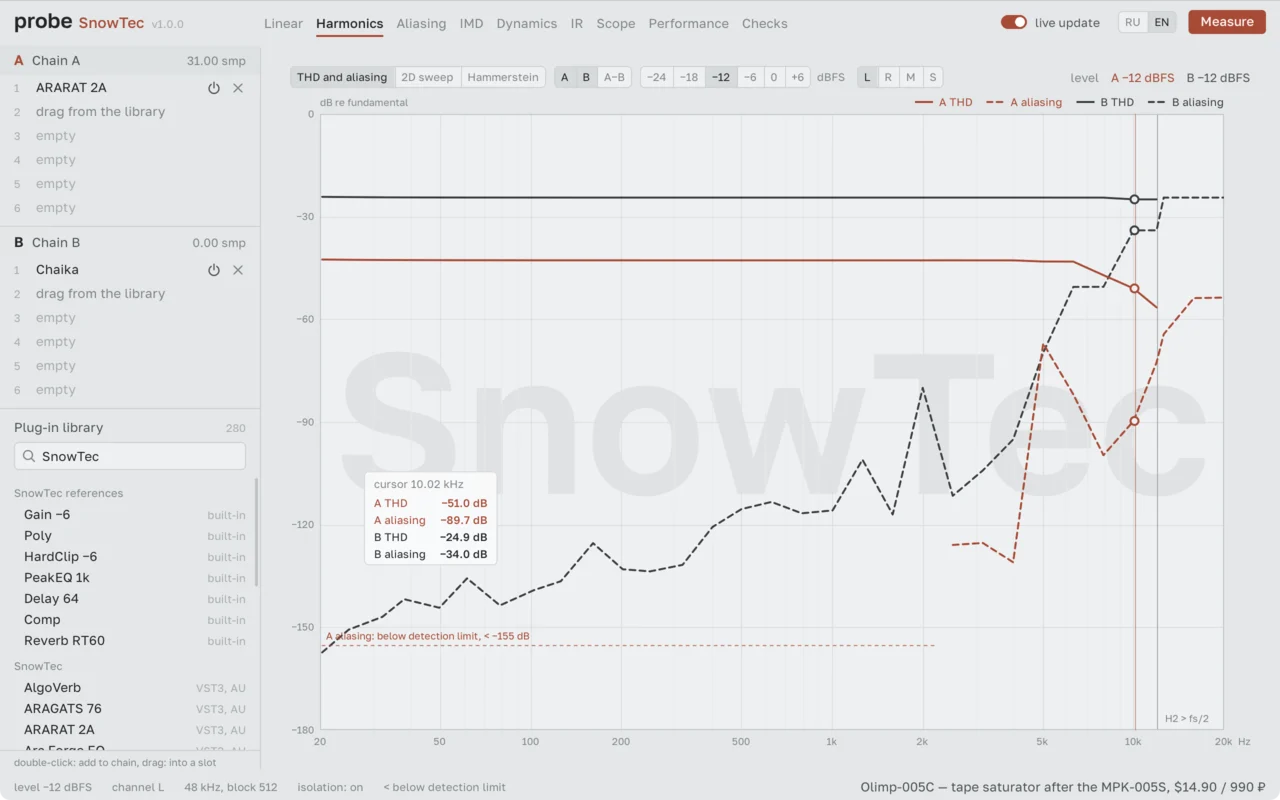Click the Measure button
This screenshot has height=800, width=1280.
[1227, 22]
